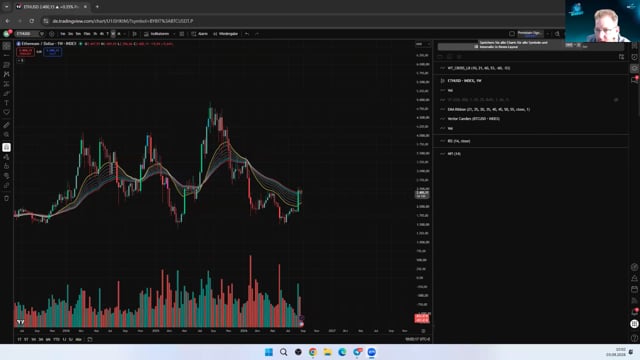This screenshot has width=640, height=360.
Task: Expand the manage layouts dropdown arrow
Action: (x=548, y=34)
